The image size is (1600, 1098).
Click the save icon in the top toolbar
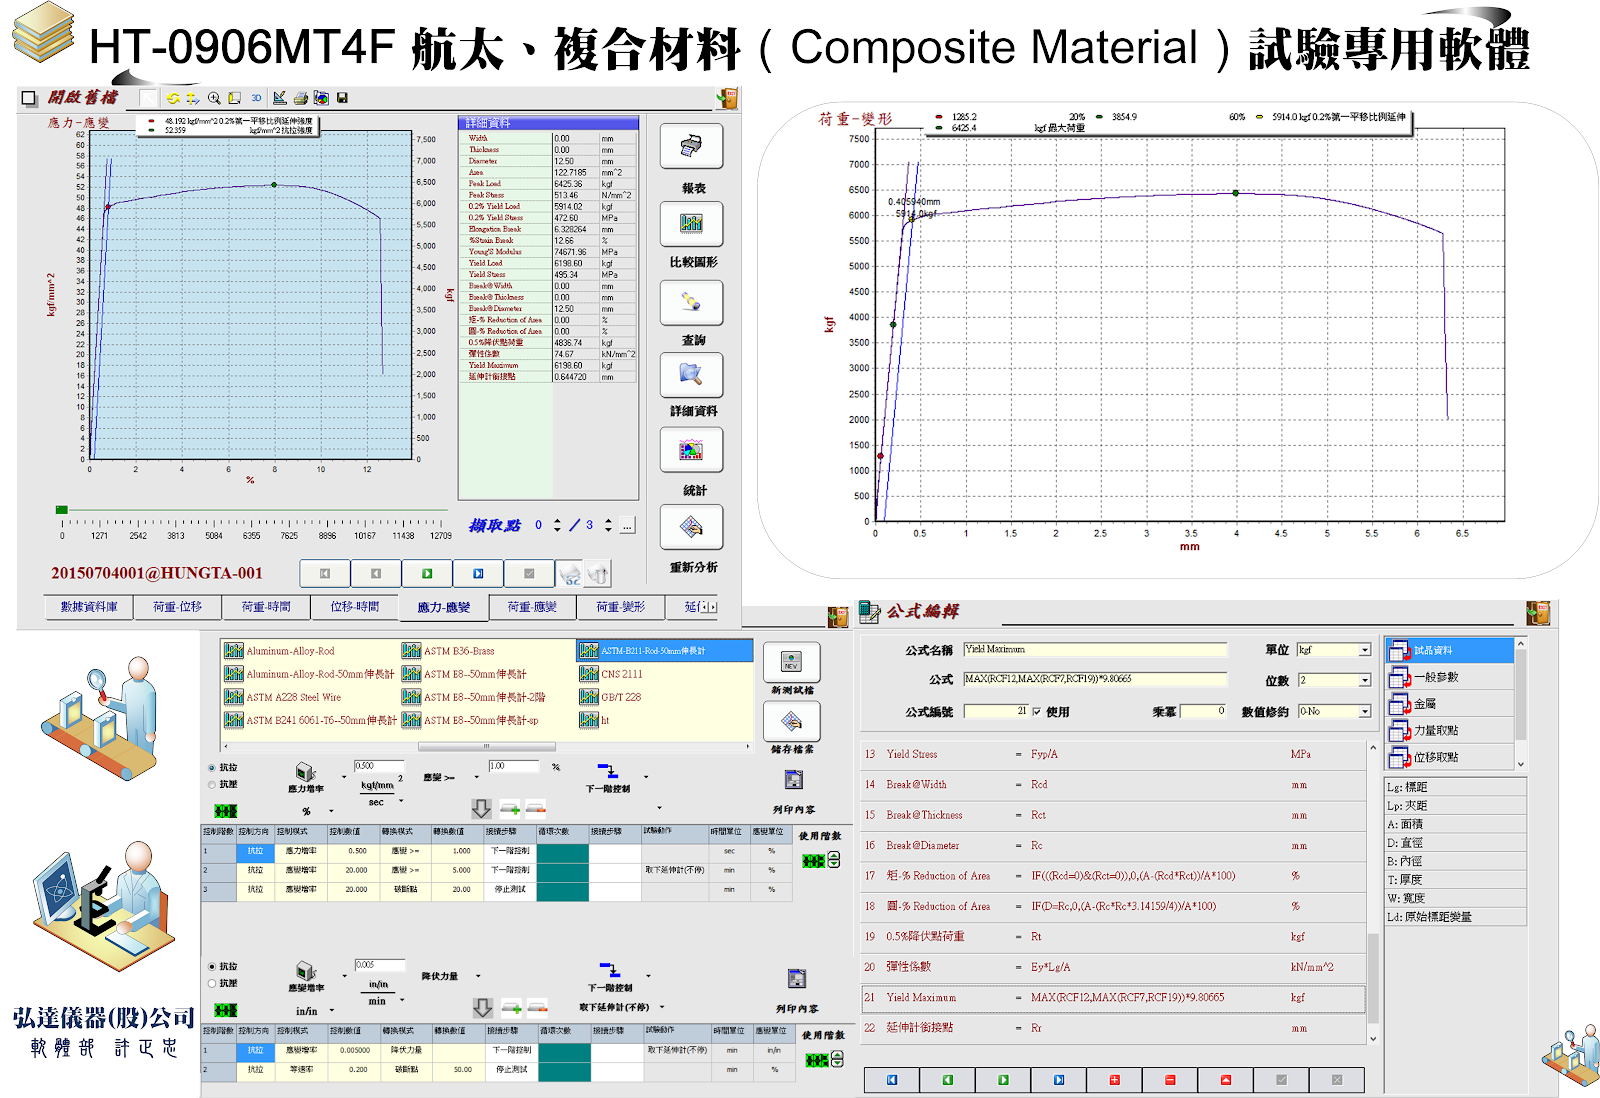tap(344, 97)
